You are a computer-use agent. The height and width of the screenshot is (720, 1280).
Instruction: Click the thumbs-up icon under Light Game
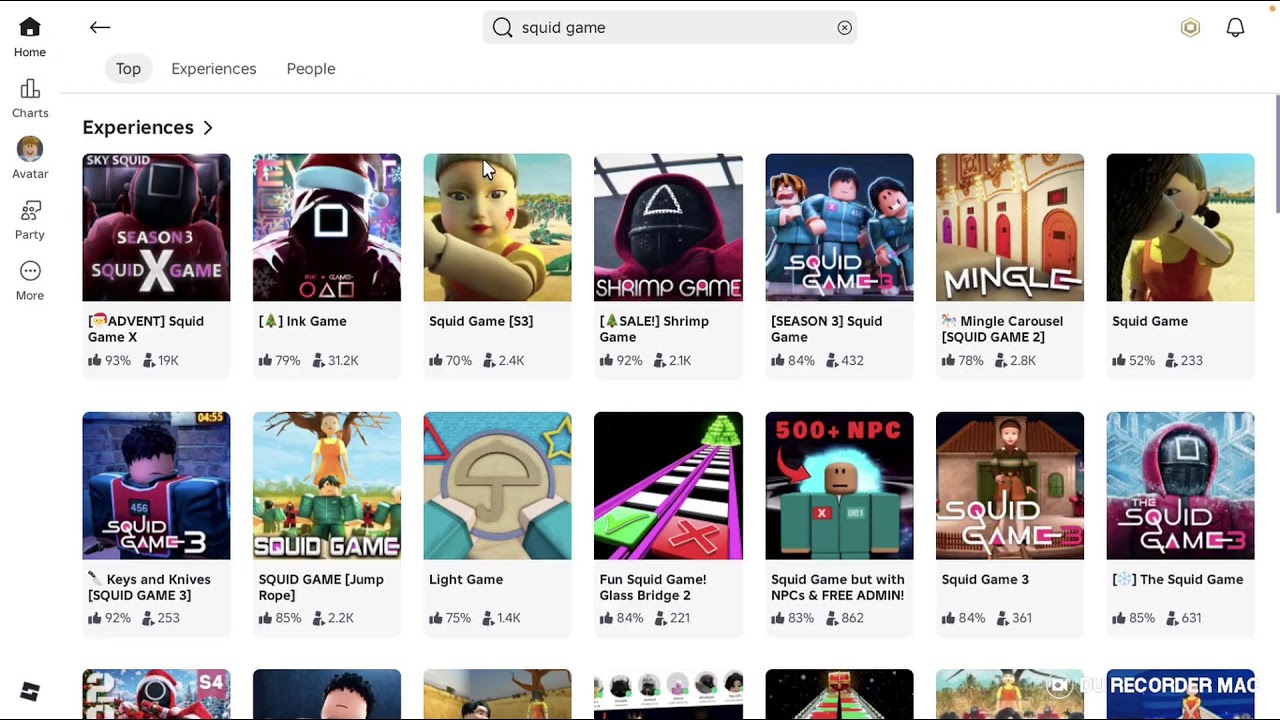click(436, 618)
